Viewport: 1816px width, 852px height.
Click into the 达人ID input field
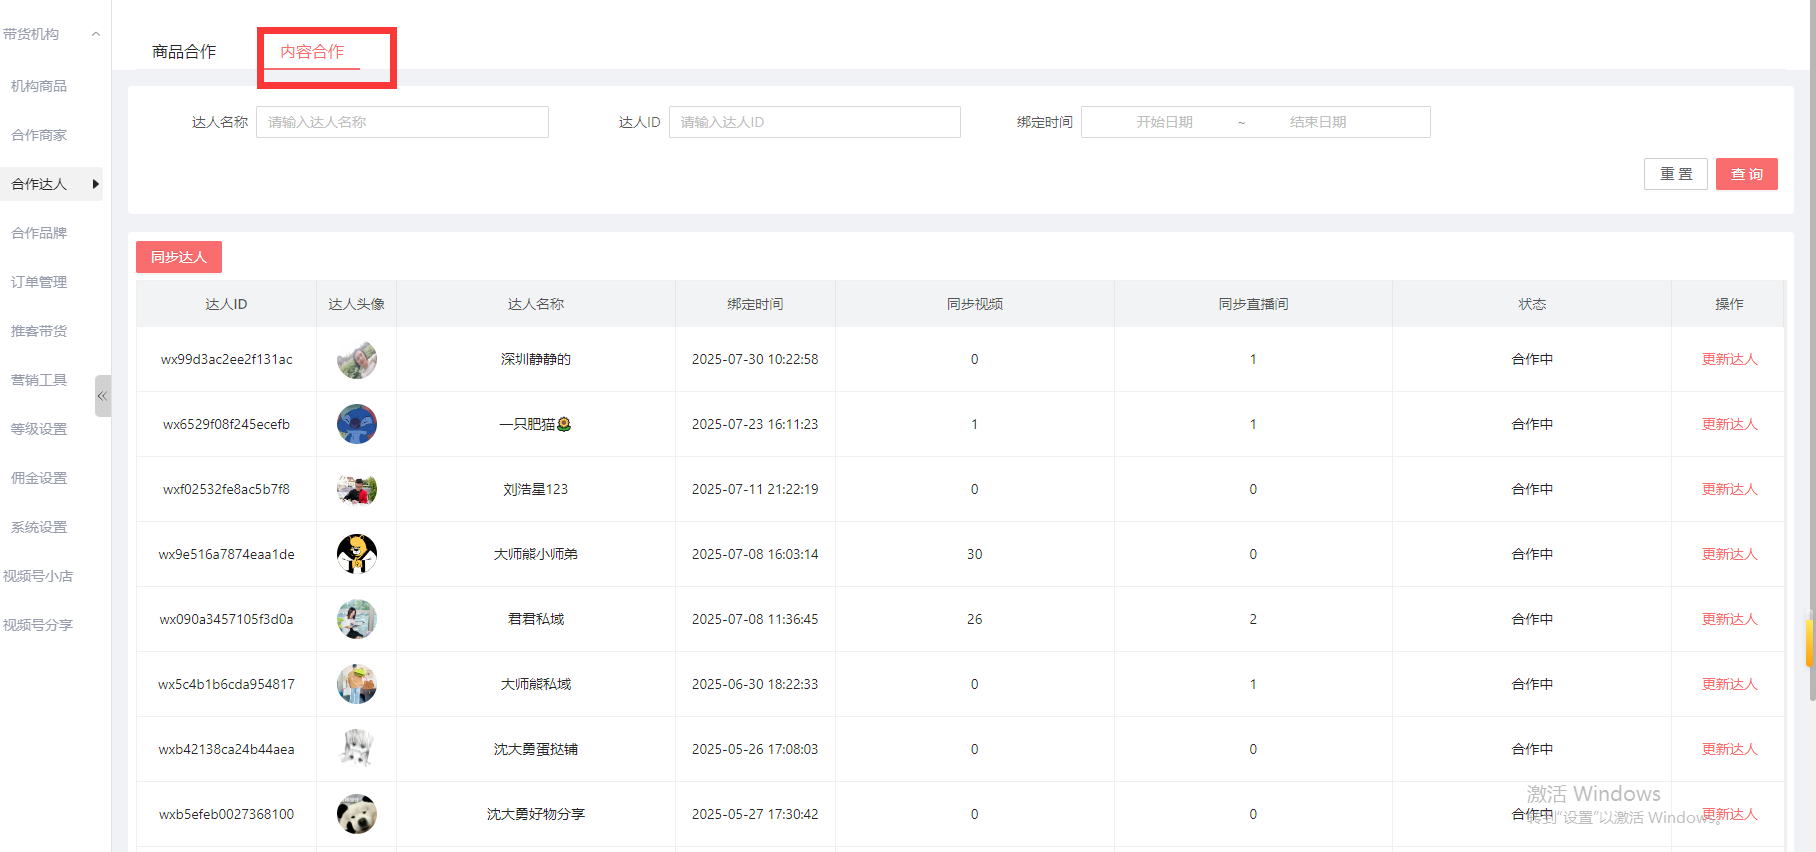pyautogui.click(x=814, y=122)
